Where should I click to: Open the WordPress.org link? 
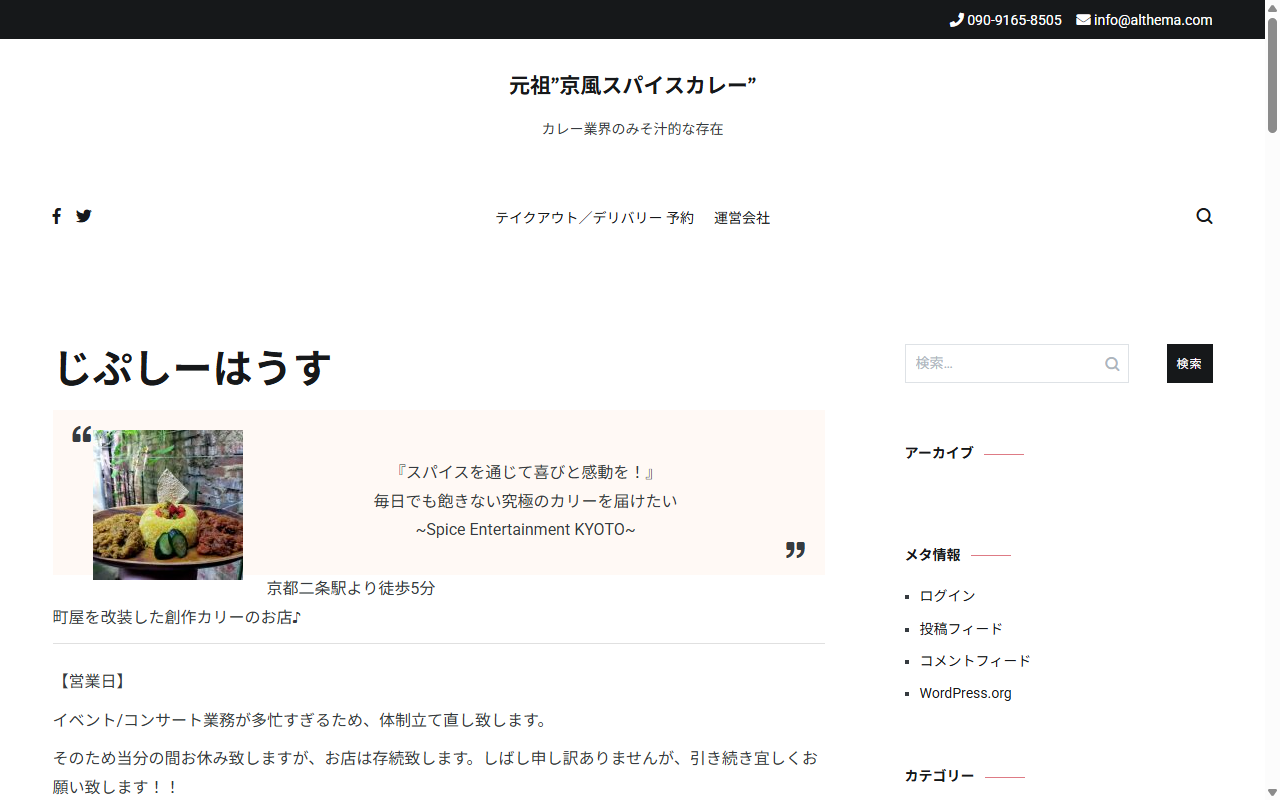(x=965, y=693)
